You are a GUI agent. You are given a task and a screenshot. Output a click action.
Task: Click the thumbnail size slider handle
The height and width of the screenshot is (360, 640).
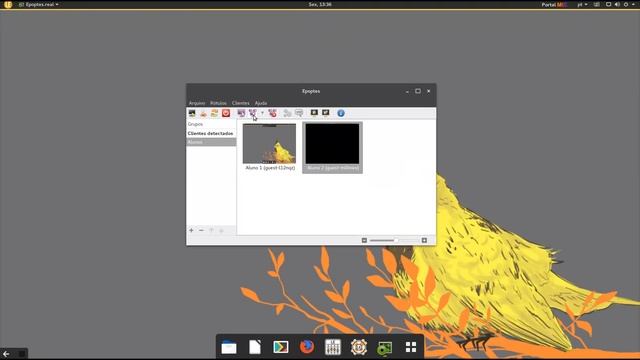click(396, 240)
